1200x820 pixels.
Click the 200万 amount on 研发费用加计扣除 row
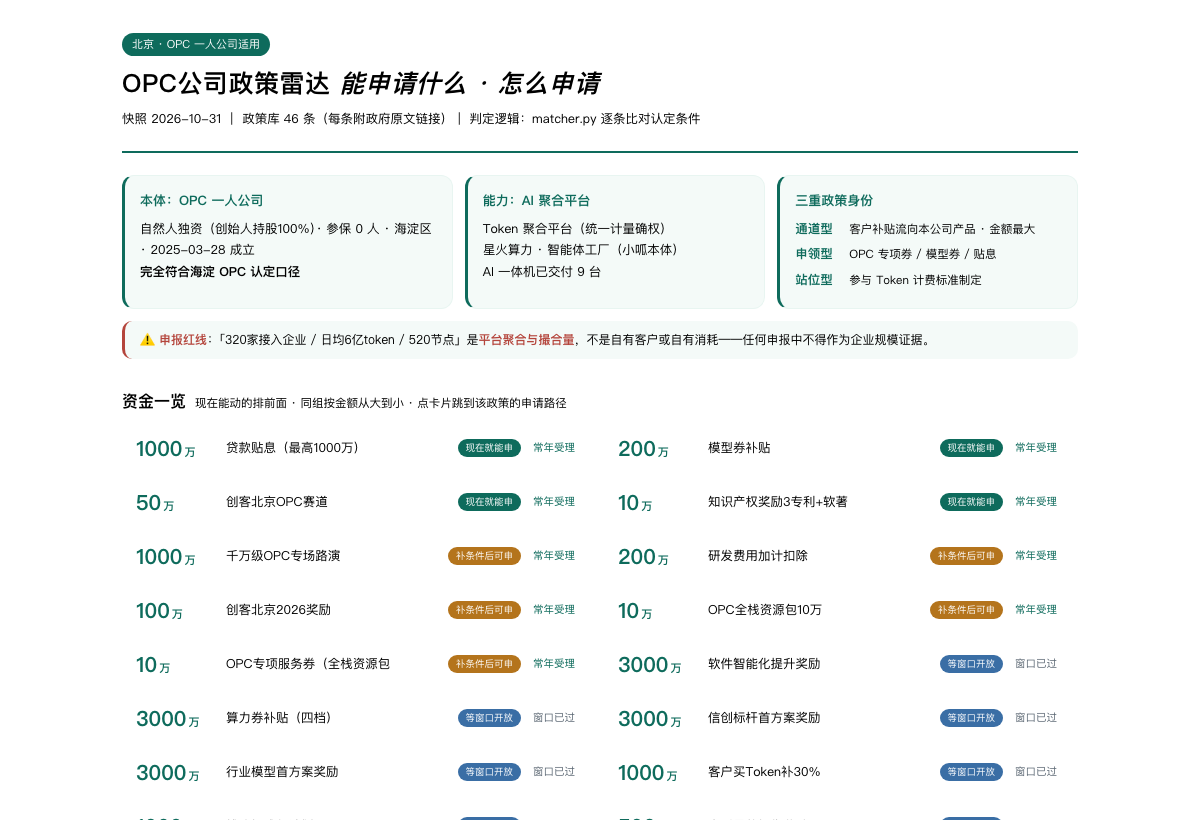pos(643,557)
